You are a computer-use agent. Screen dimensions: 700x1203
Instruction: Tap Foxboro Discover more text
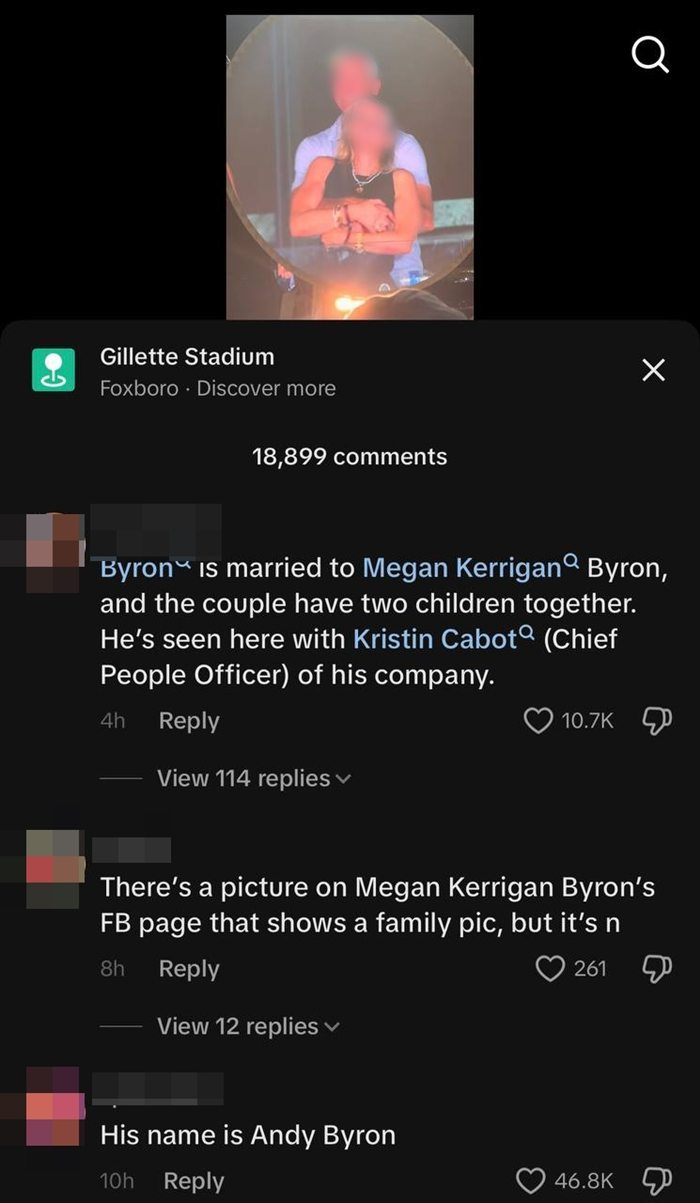click(x=218, y=388)
